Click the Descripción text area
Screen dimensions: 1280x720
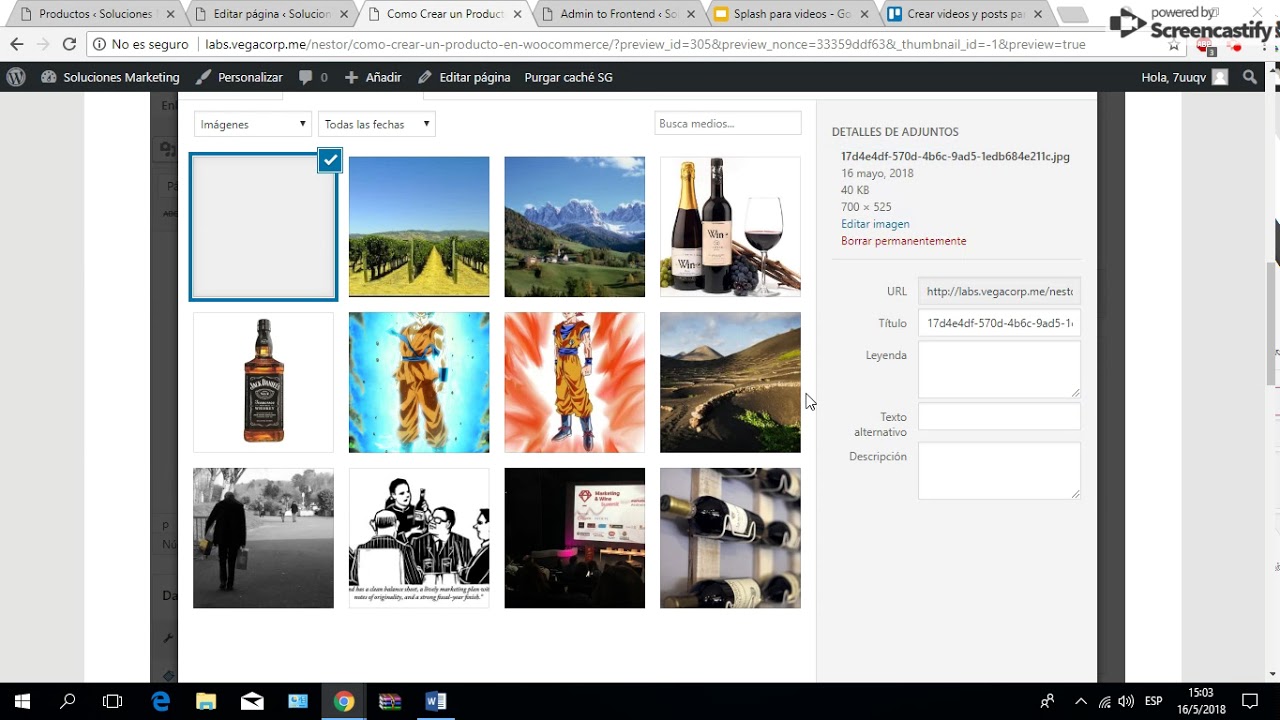999,471
